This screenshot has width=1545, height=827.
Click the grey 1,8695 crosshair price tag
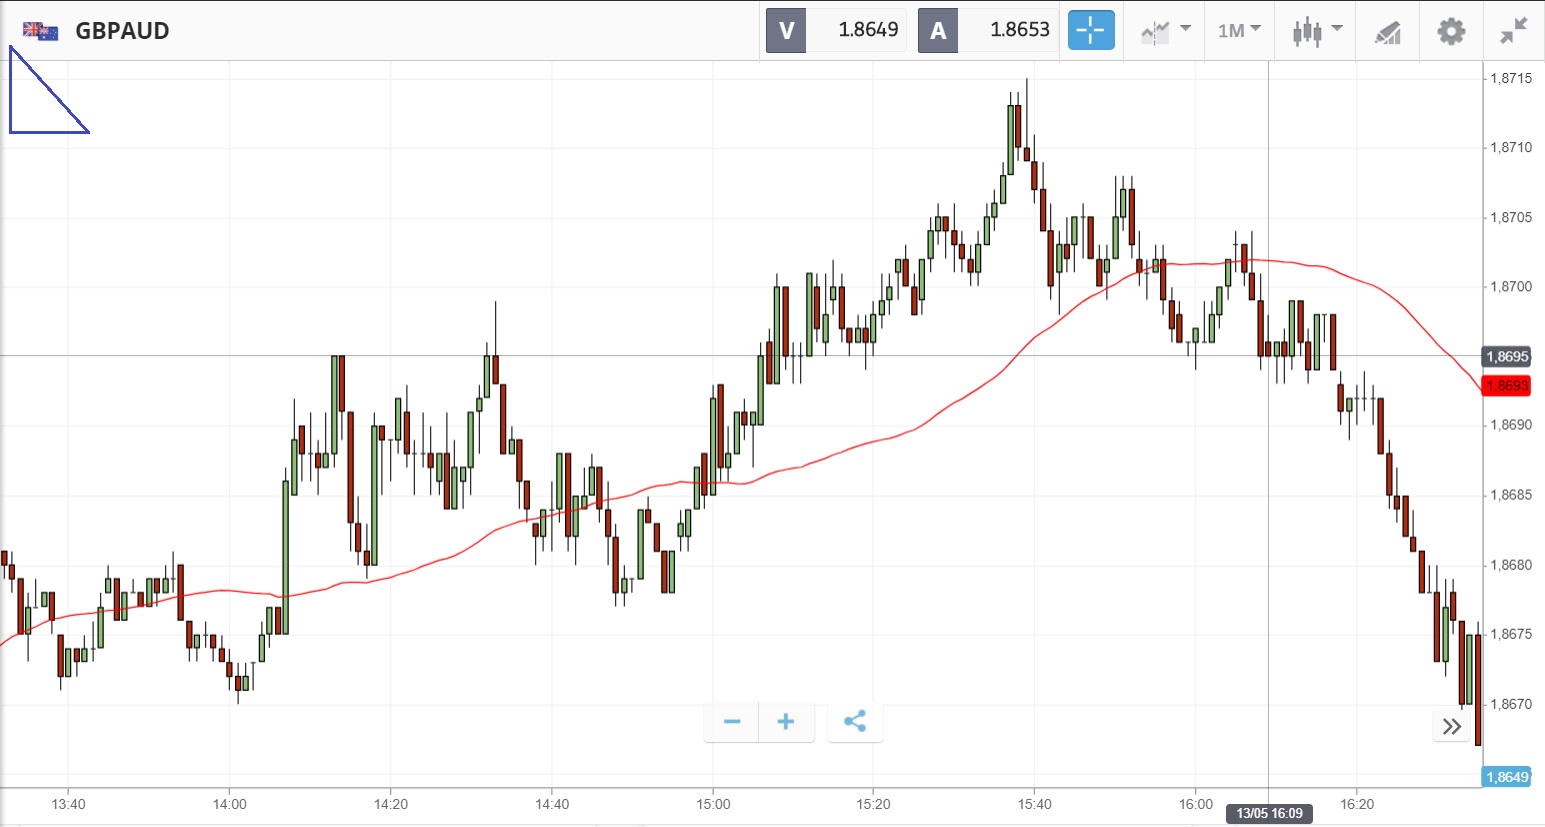click(x=1507, y=356)
